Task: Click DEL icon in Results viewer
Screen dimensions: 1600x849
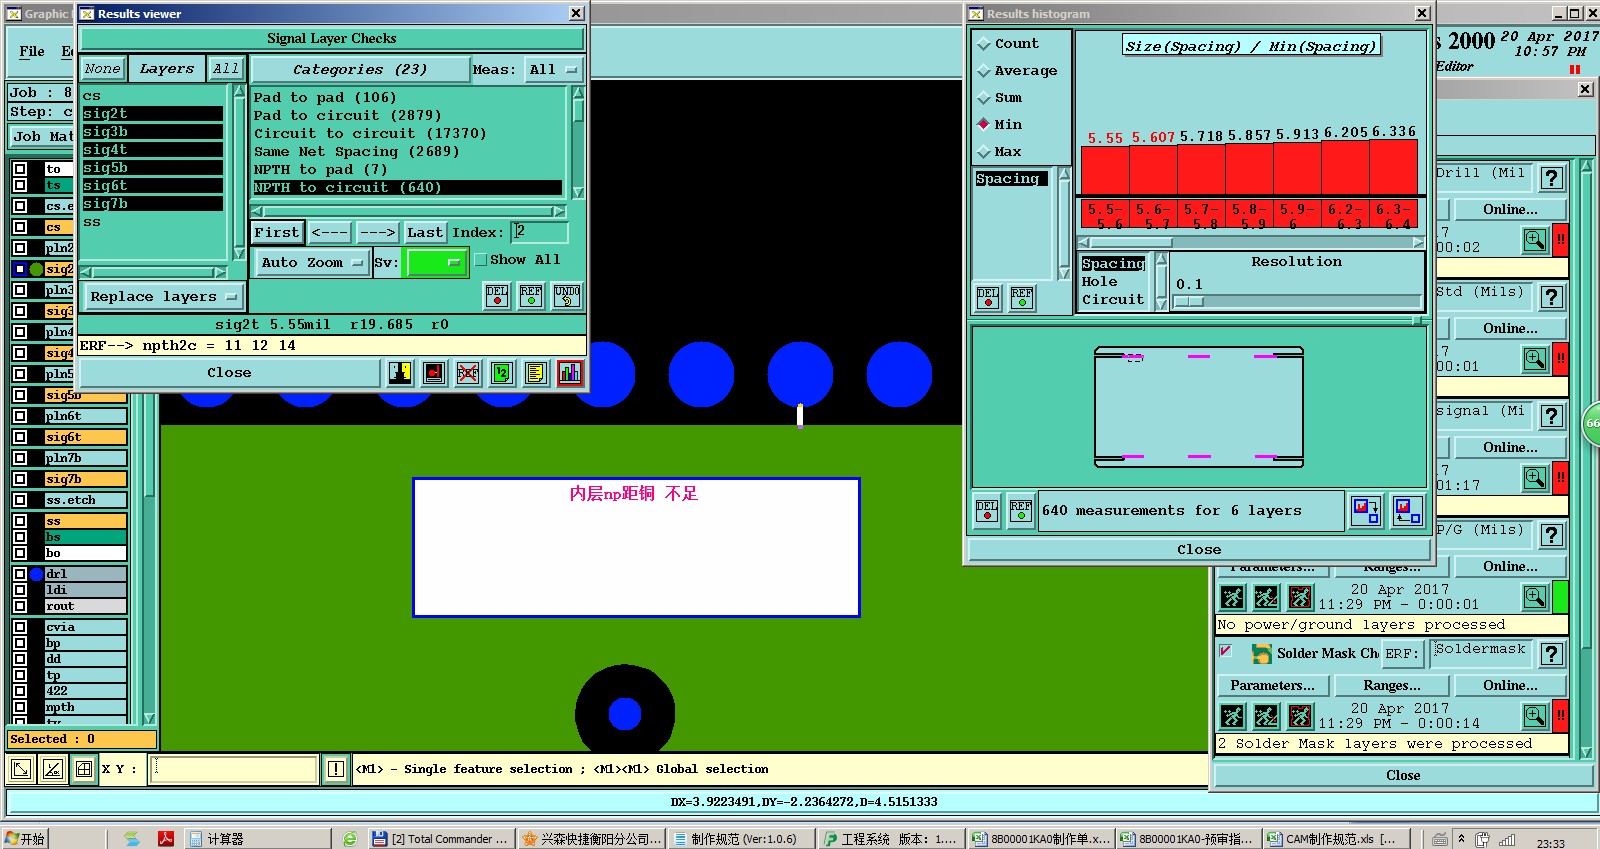Action: pyautogui.click(x=497, y=296)
